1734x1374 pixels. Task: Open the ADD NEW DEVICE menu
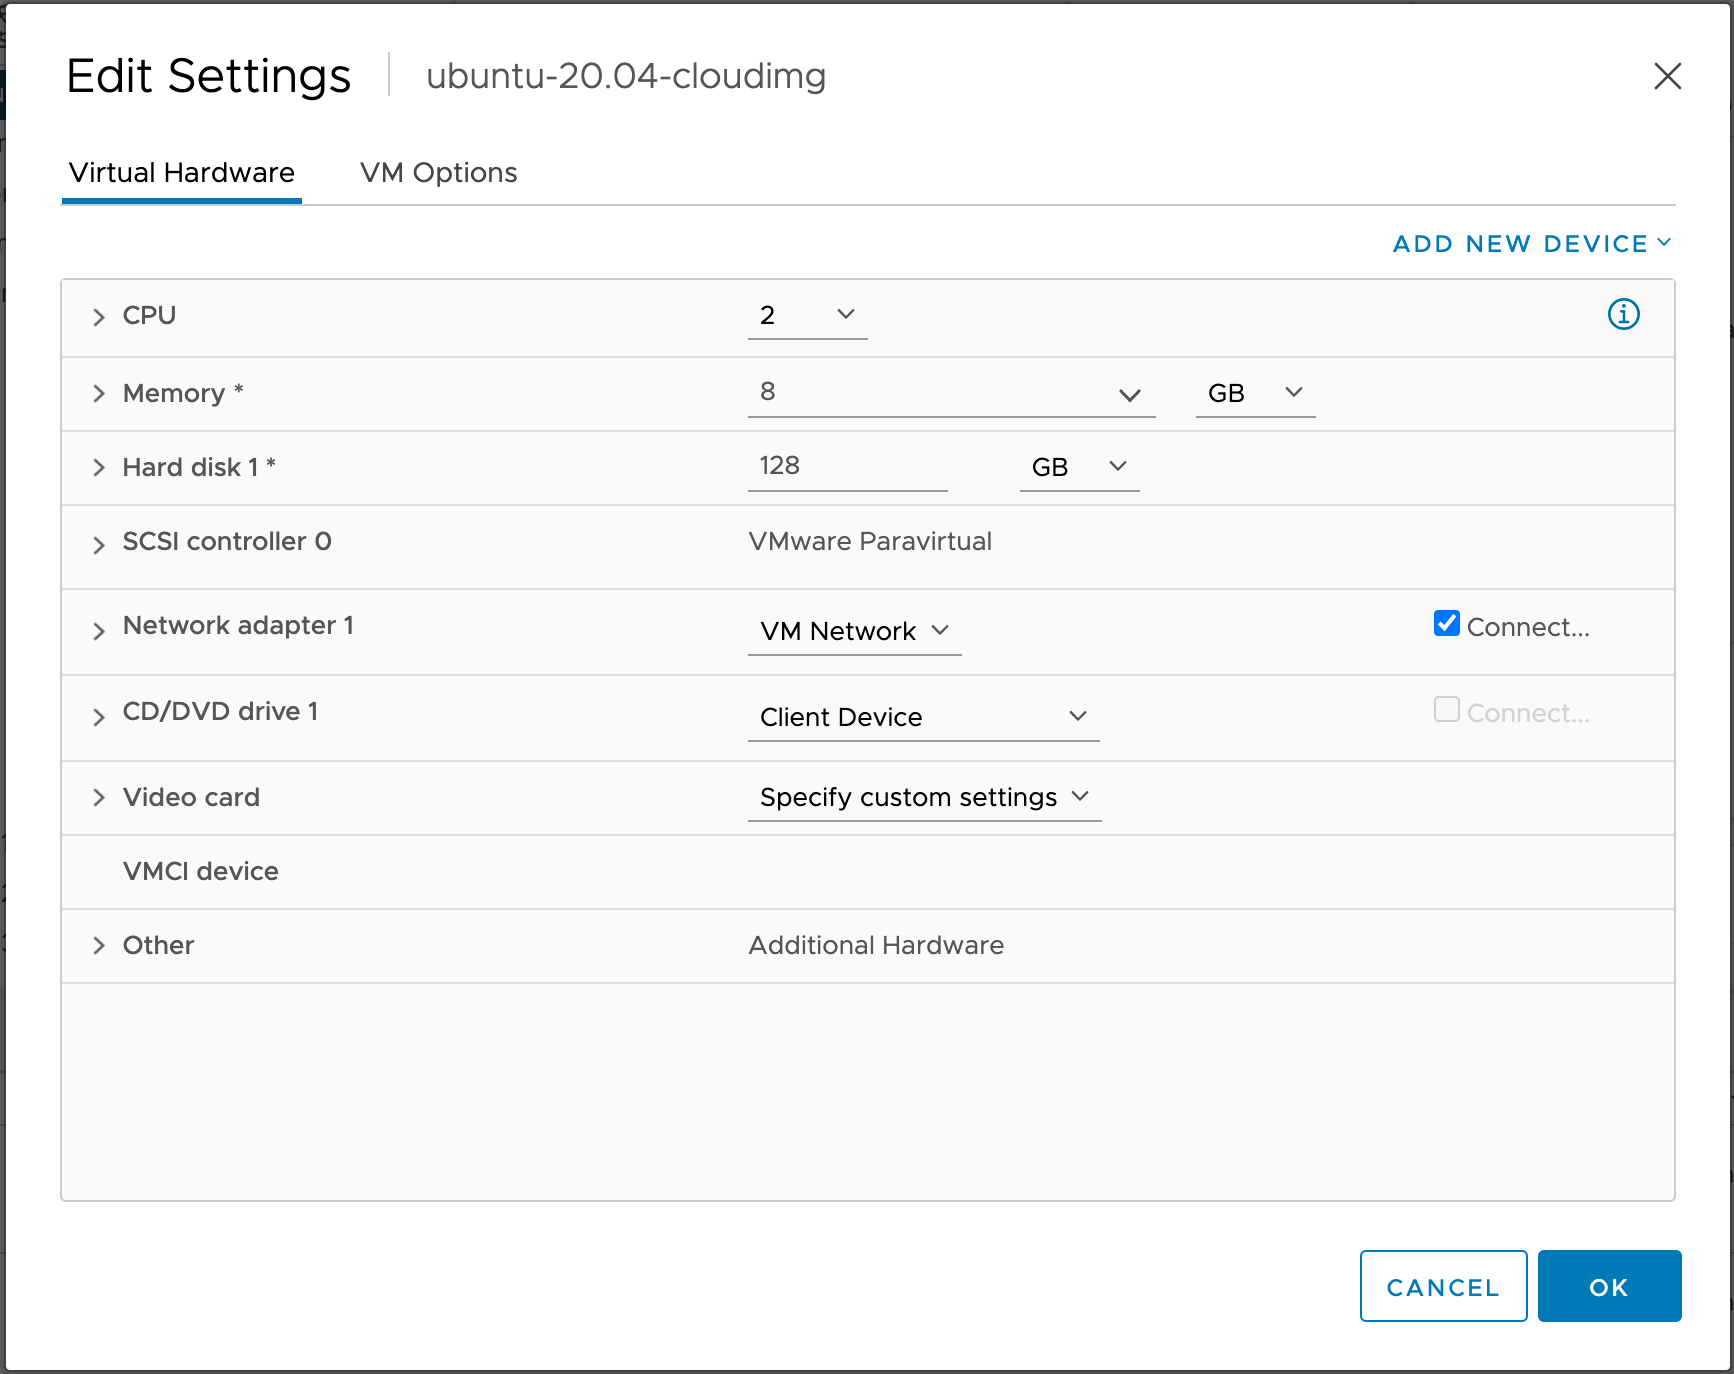coord(1528,243)
